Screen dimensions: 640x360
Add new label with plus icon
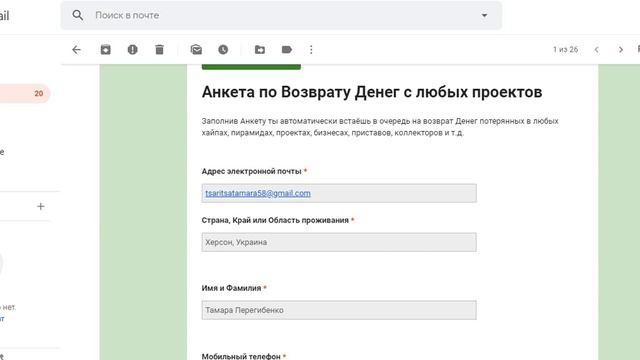[40, 207]
